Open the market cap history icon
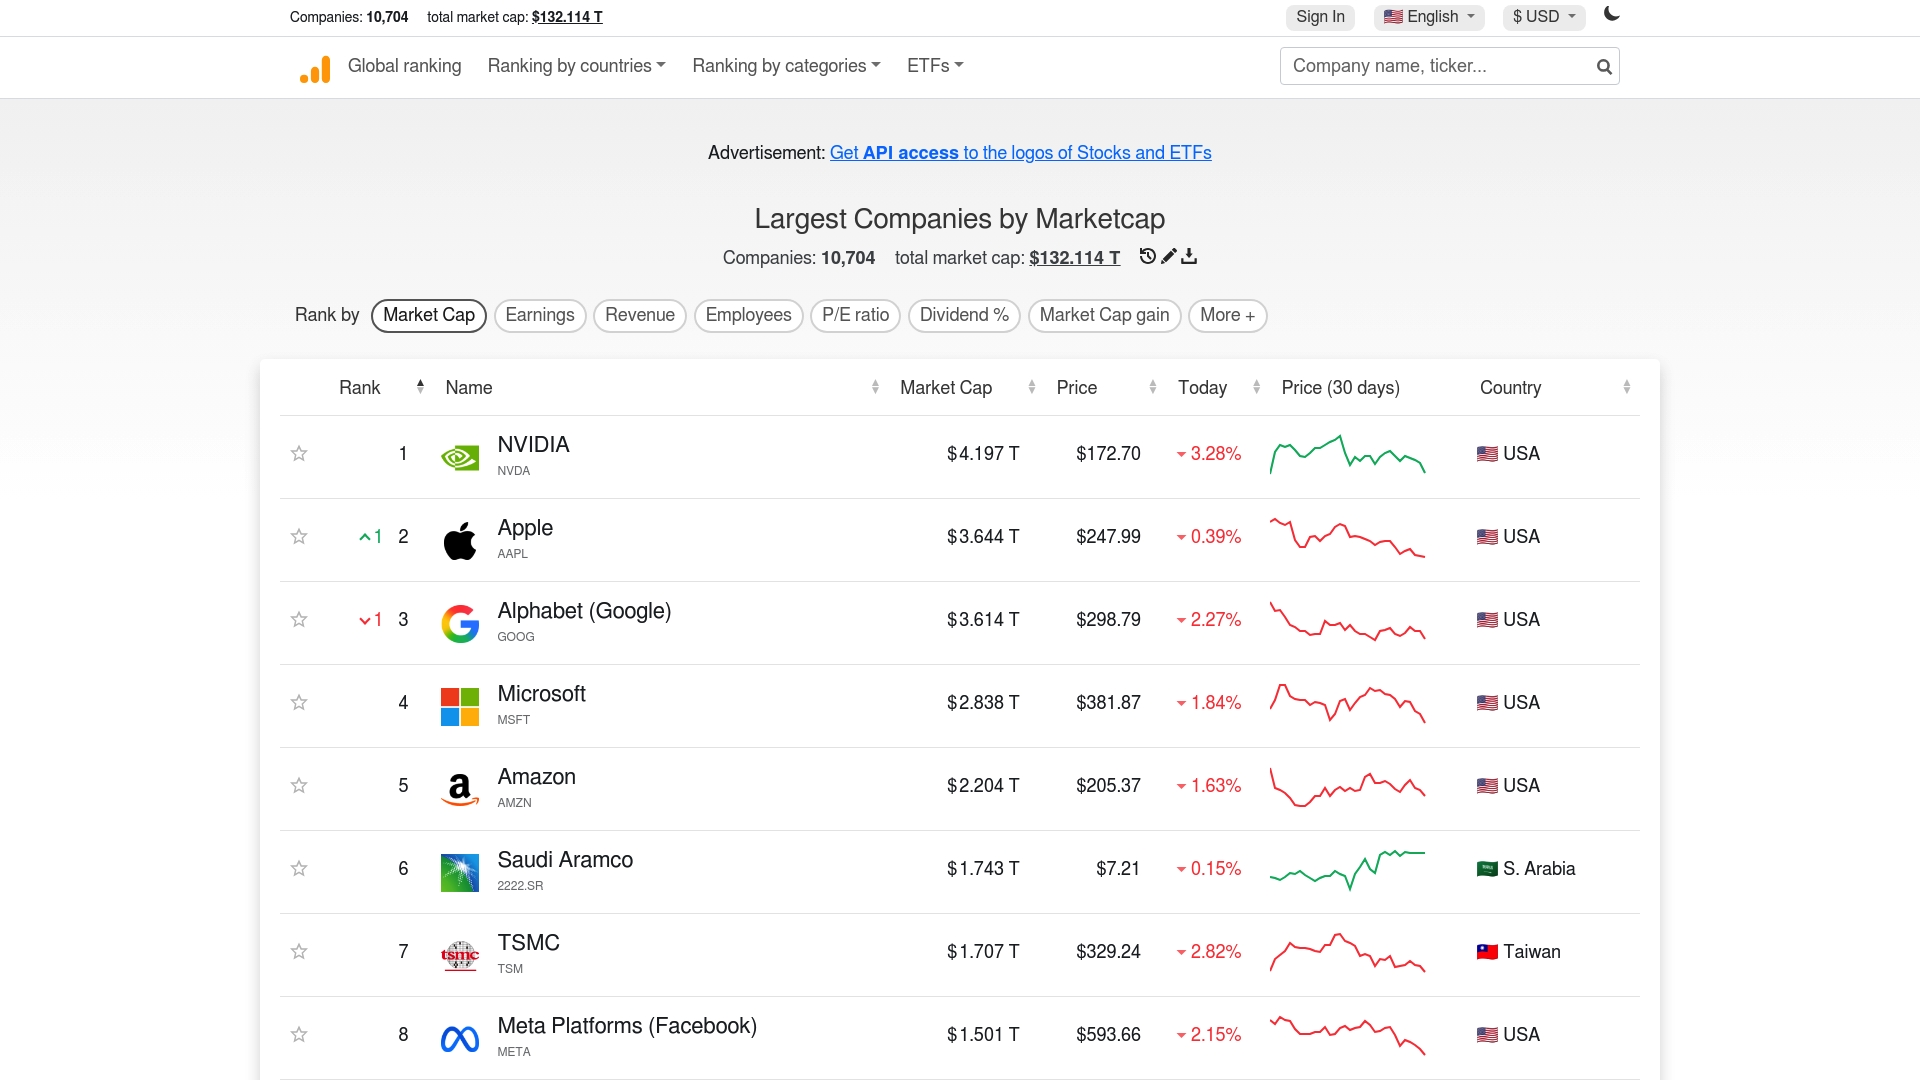Image resolution: width=1920 pixels, height=1080 pixels. (1147, 257)
